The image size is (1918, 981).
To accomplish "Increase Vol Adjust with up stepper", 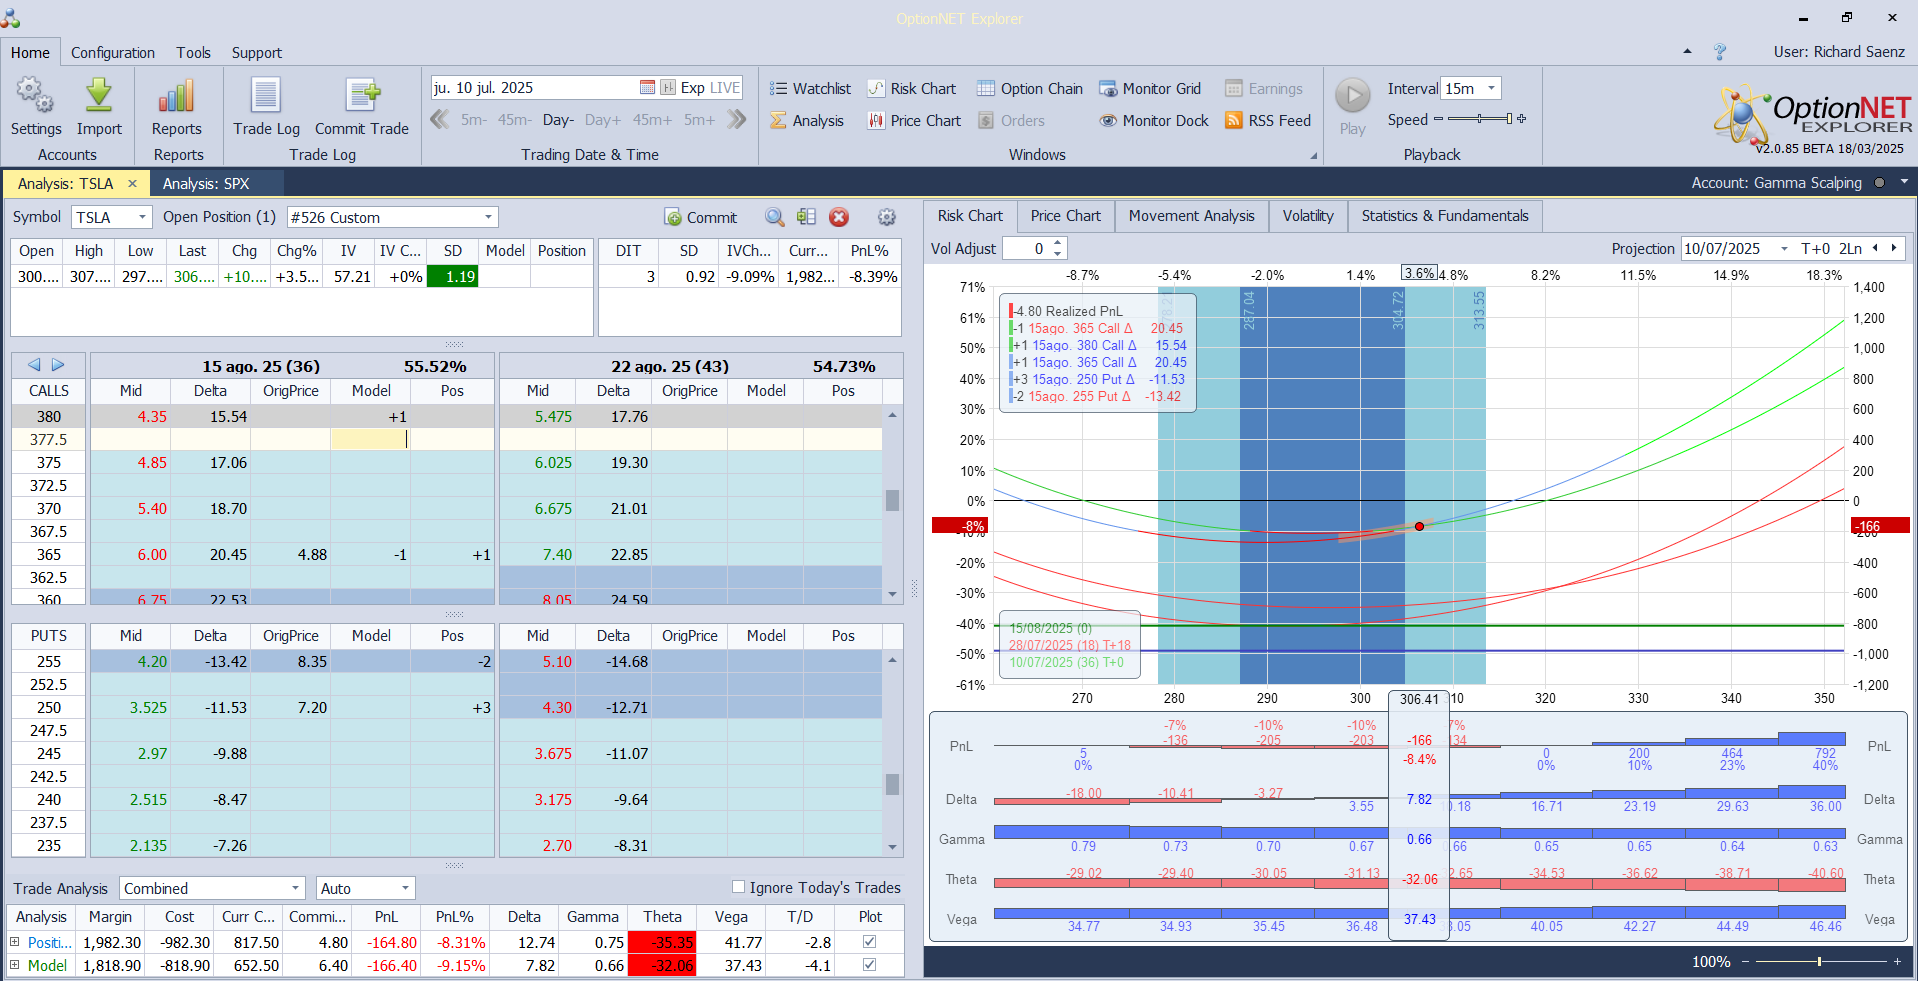I will click(x=1058, y=243).
